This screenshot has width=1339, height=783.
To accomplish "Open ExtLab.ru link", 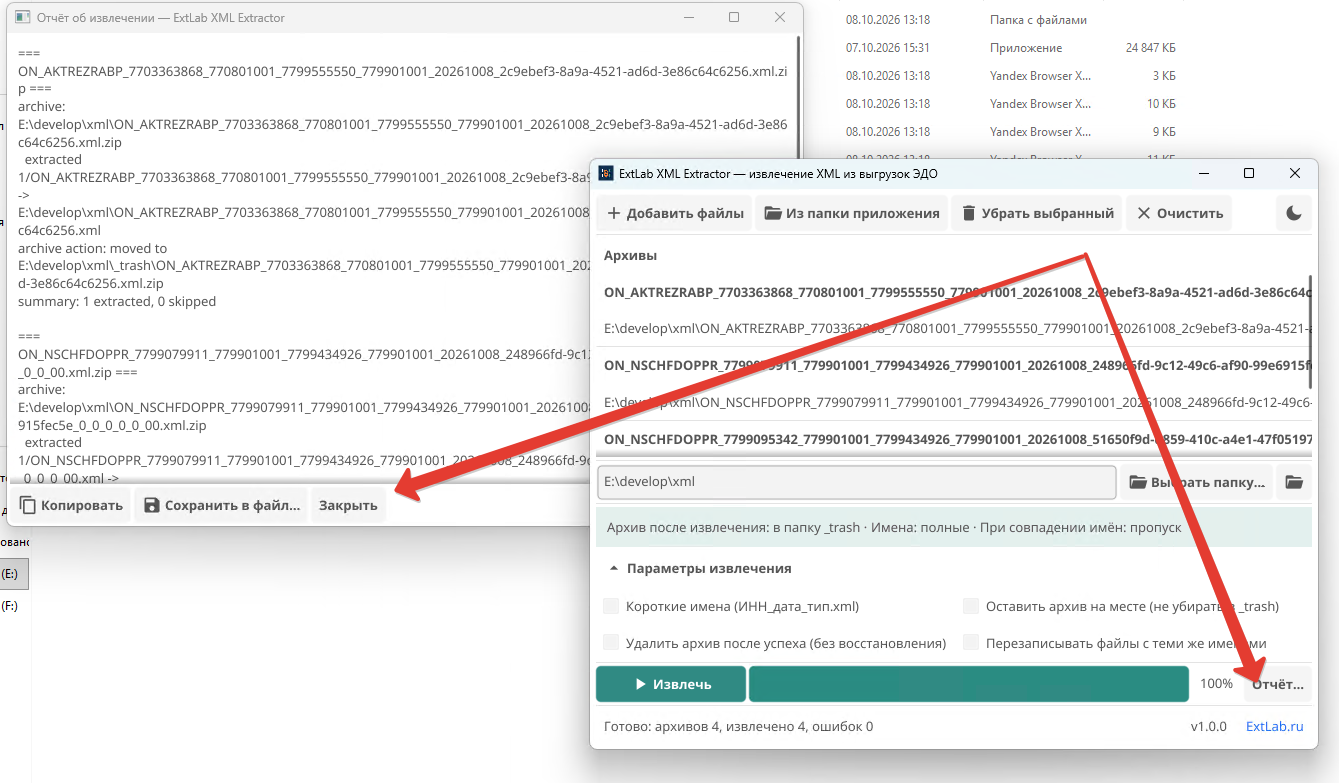I will click(1274, 727).
